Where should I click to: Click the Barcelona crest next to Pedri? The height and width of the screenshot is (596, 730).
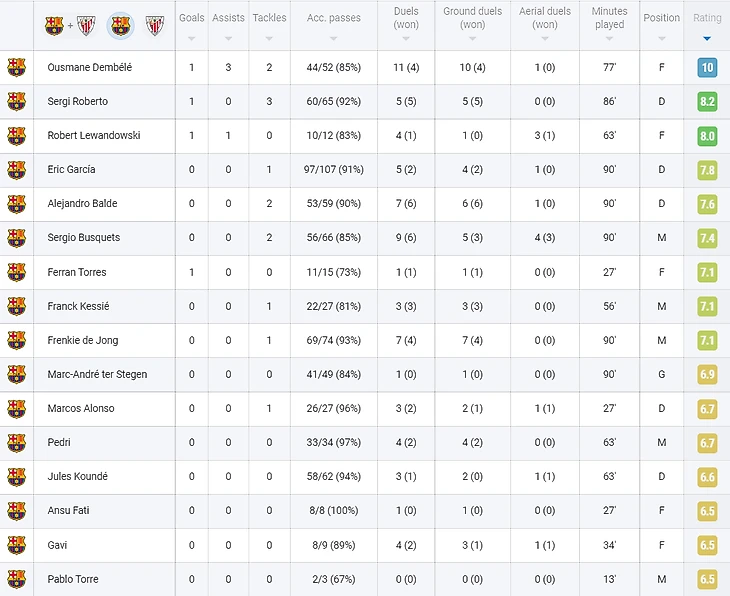point(16,442)
